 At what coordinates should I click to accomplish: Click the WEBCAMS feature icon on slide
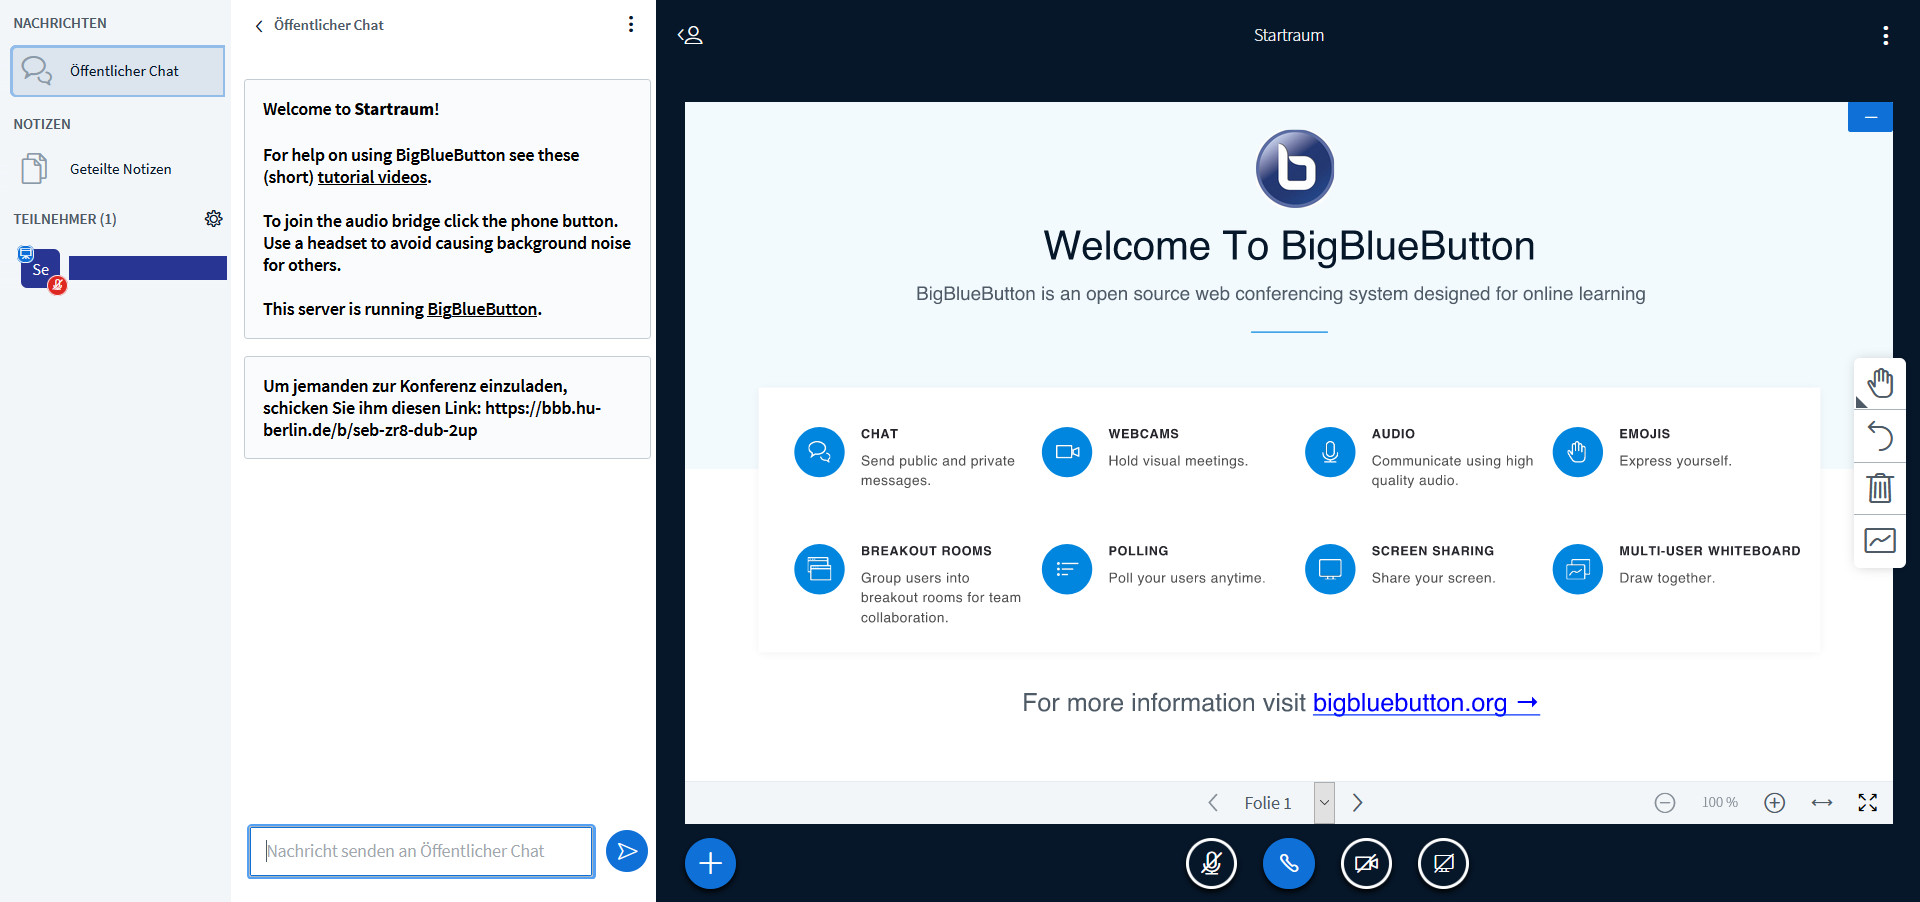click(1067, 452)
